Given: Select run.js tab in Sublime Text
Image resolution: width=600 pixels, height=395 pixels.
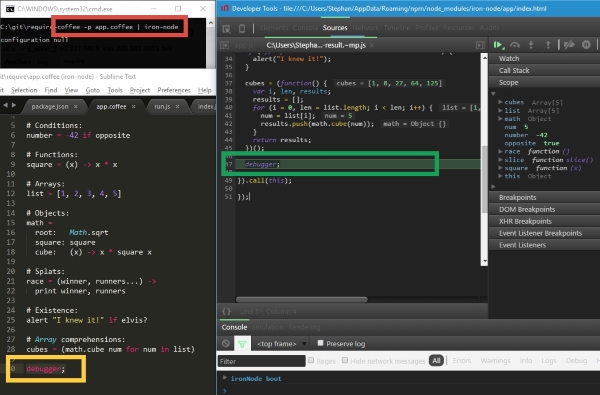Looking at the screenshot, I should tap(162, 106).
